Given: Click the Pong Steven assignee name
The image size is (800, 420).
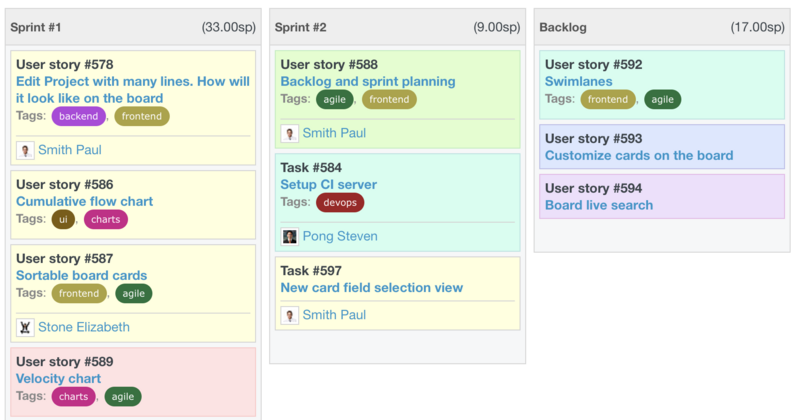Looking at the screenshot, I should coord(341,237).
